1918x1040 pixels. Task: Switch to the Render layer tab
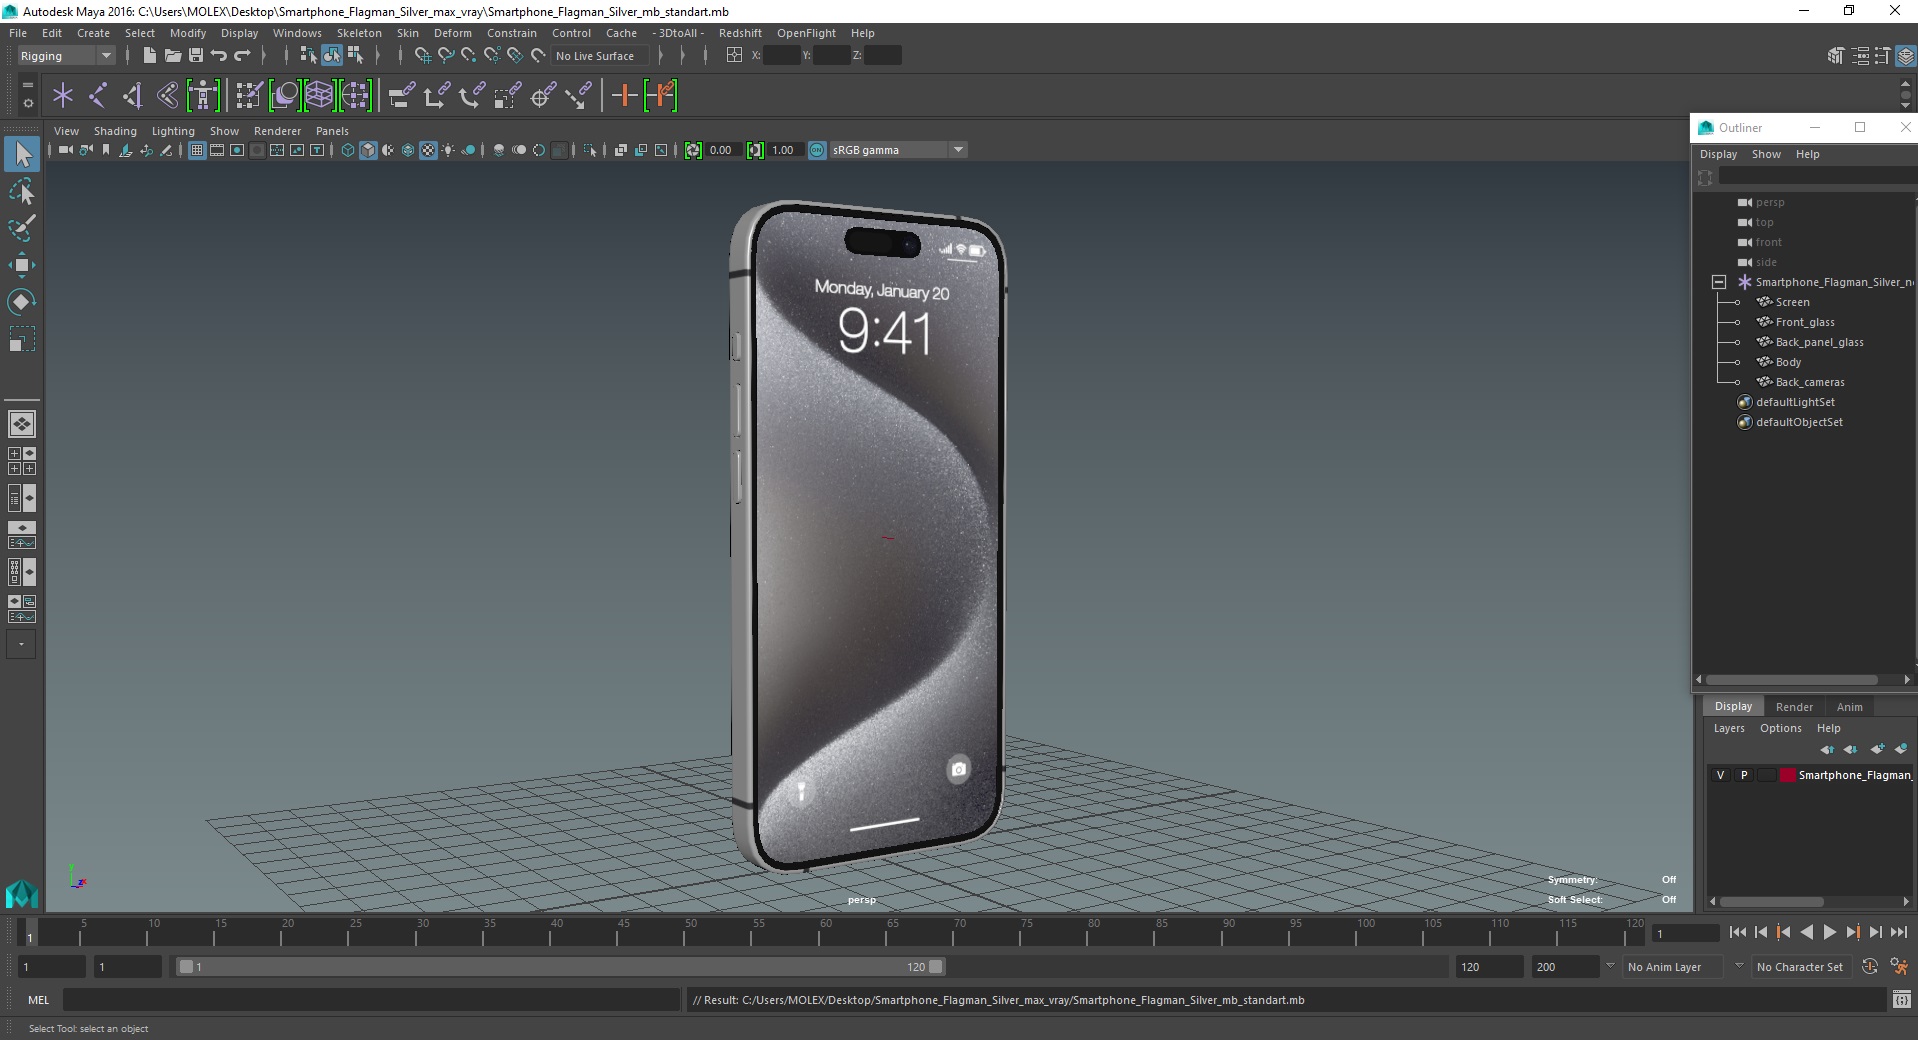pyautogui.click(x=1794, y=707)
